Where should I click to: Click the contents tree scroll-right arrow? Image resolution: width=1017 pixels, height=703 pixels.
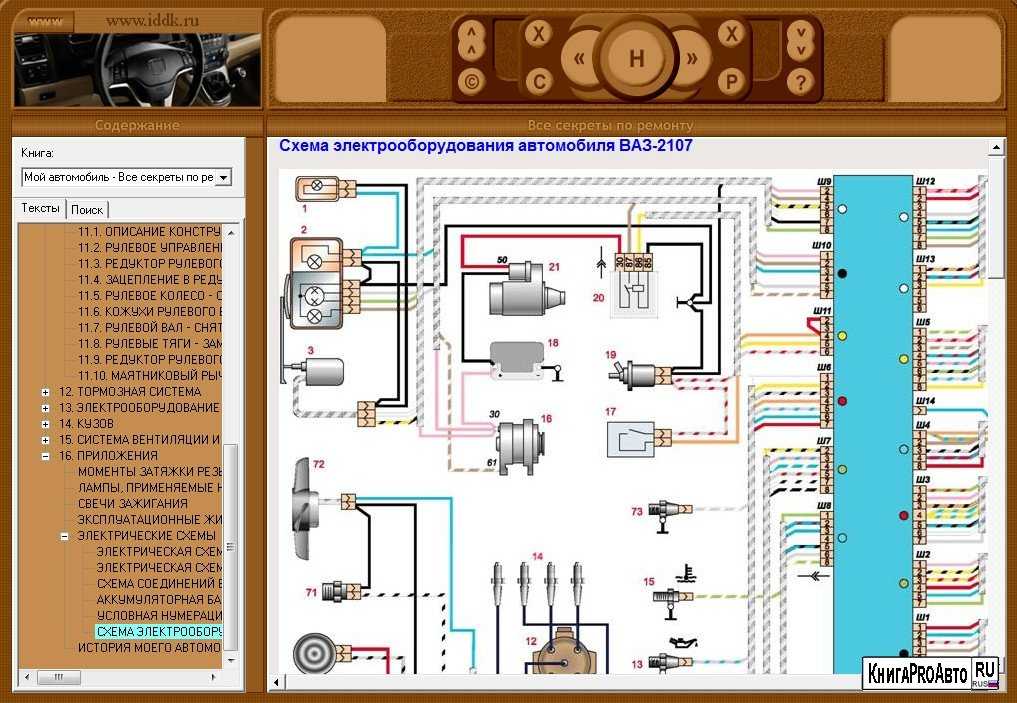tap(214, 677)
